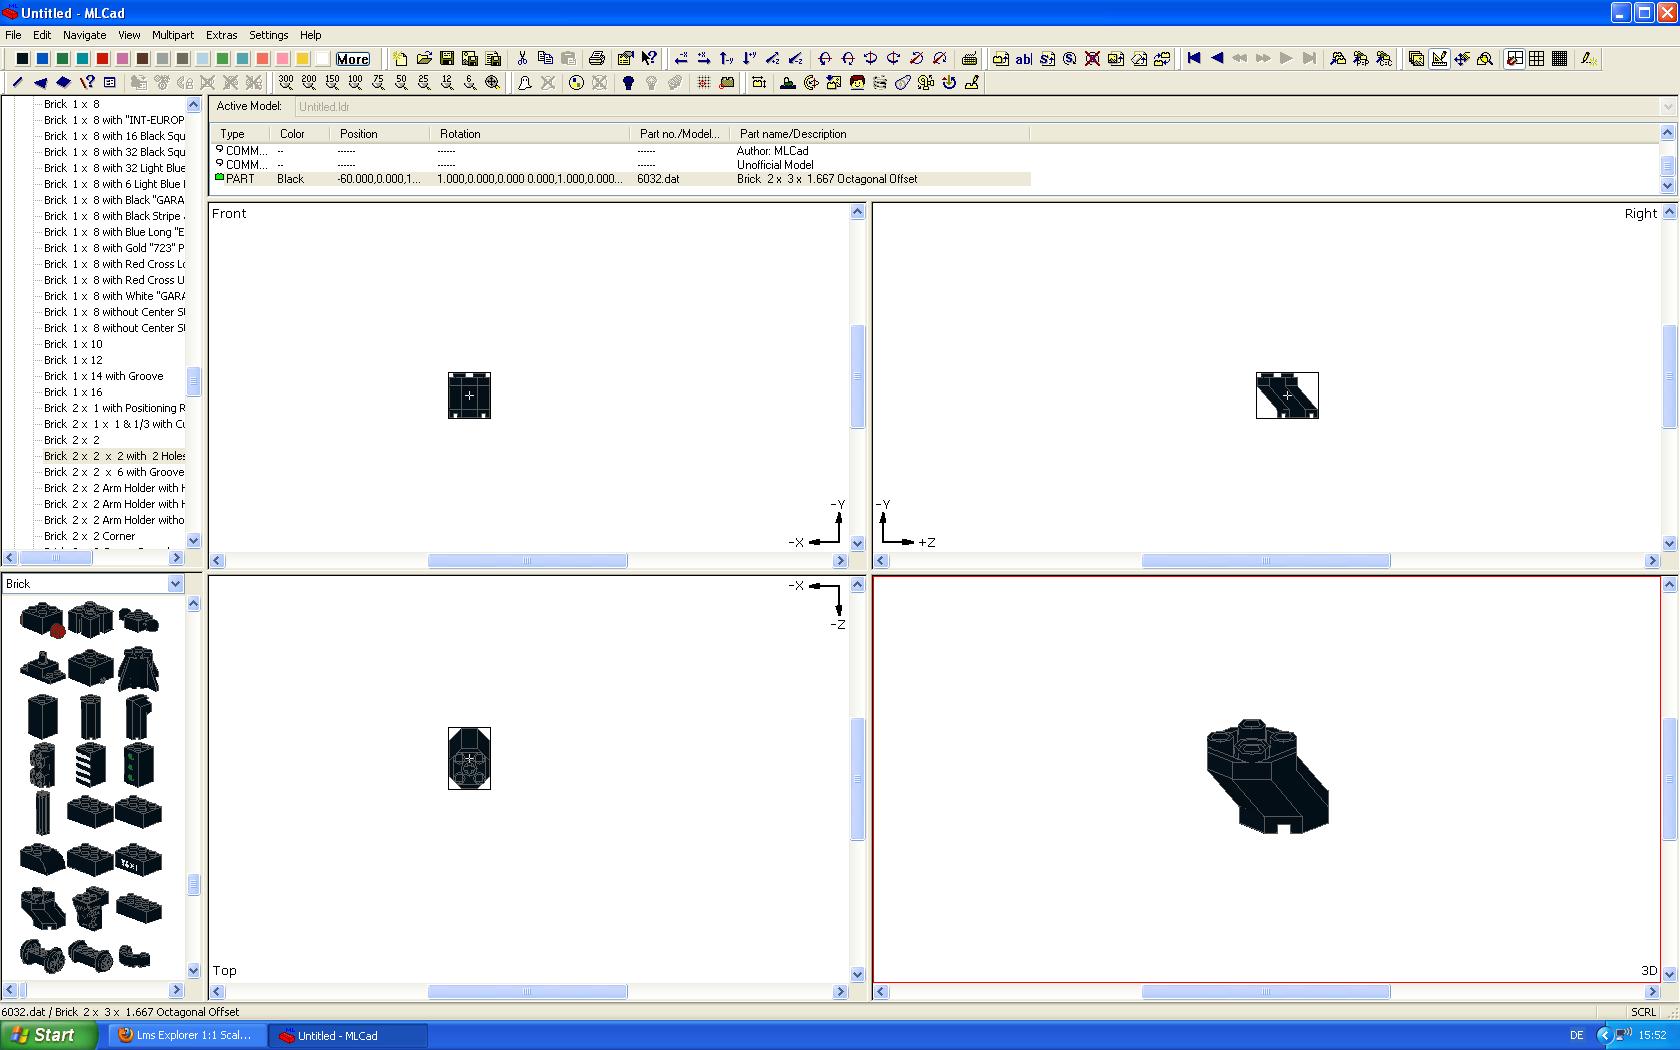The image size is (1680, 1050).
Task: Select the 6032.dat PART row
Action: (x=621, y=179)
